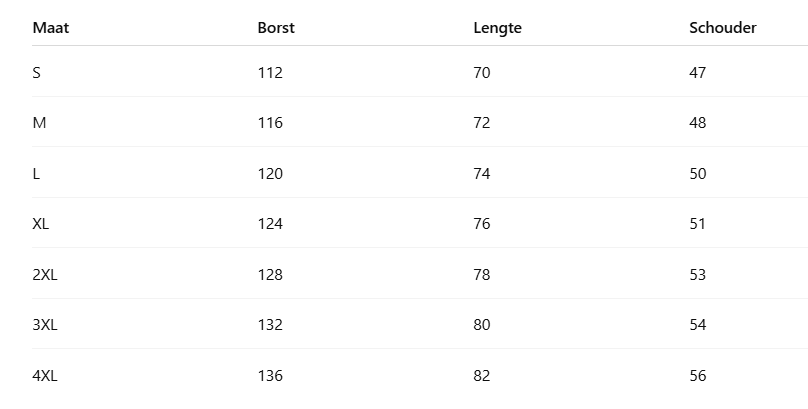Click Schouder value 53

point(698,274)
